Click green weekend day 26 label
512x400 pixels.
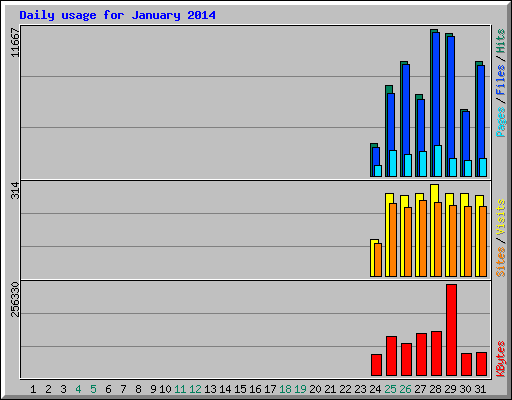pos(405,389)
